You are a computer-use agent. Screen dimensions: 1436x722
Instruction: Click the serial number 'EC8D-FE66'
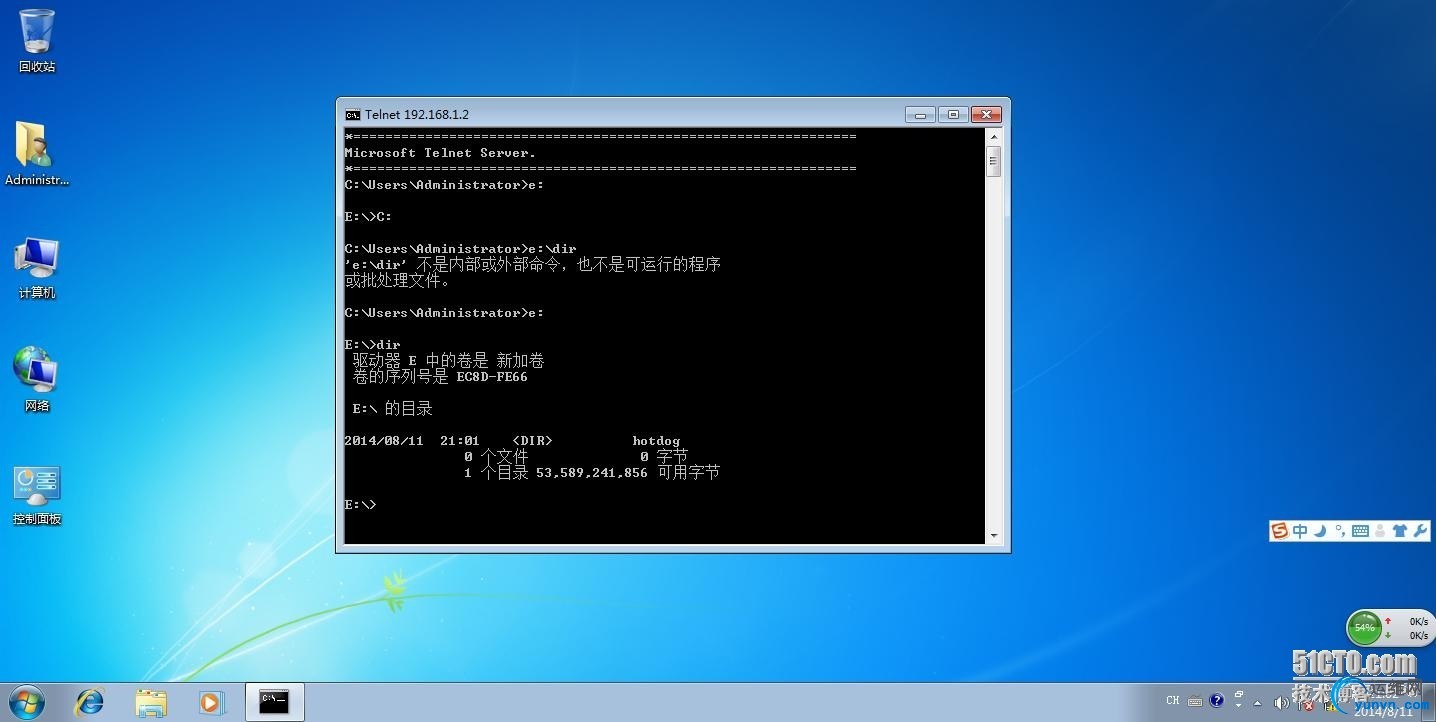[x=492, y=377]
